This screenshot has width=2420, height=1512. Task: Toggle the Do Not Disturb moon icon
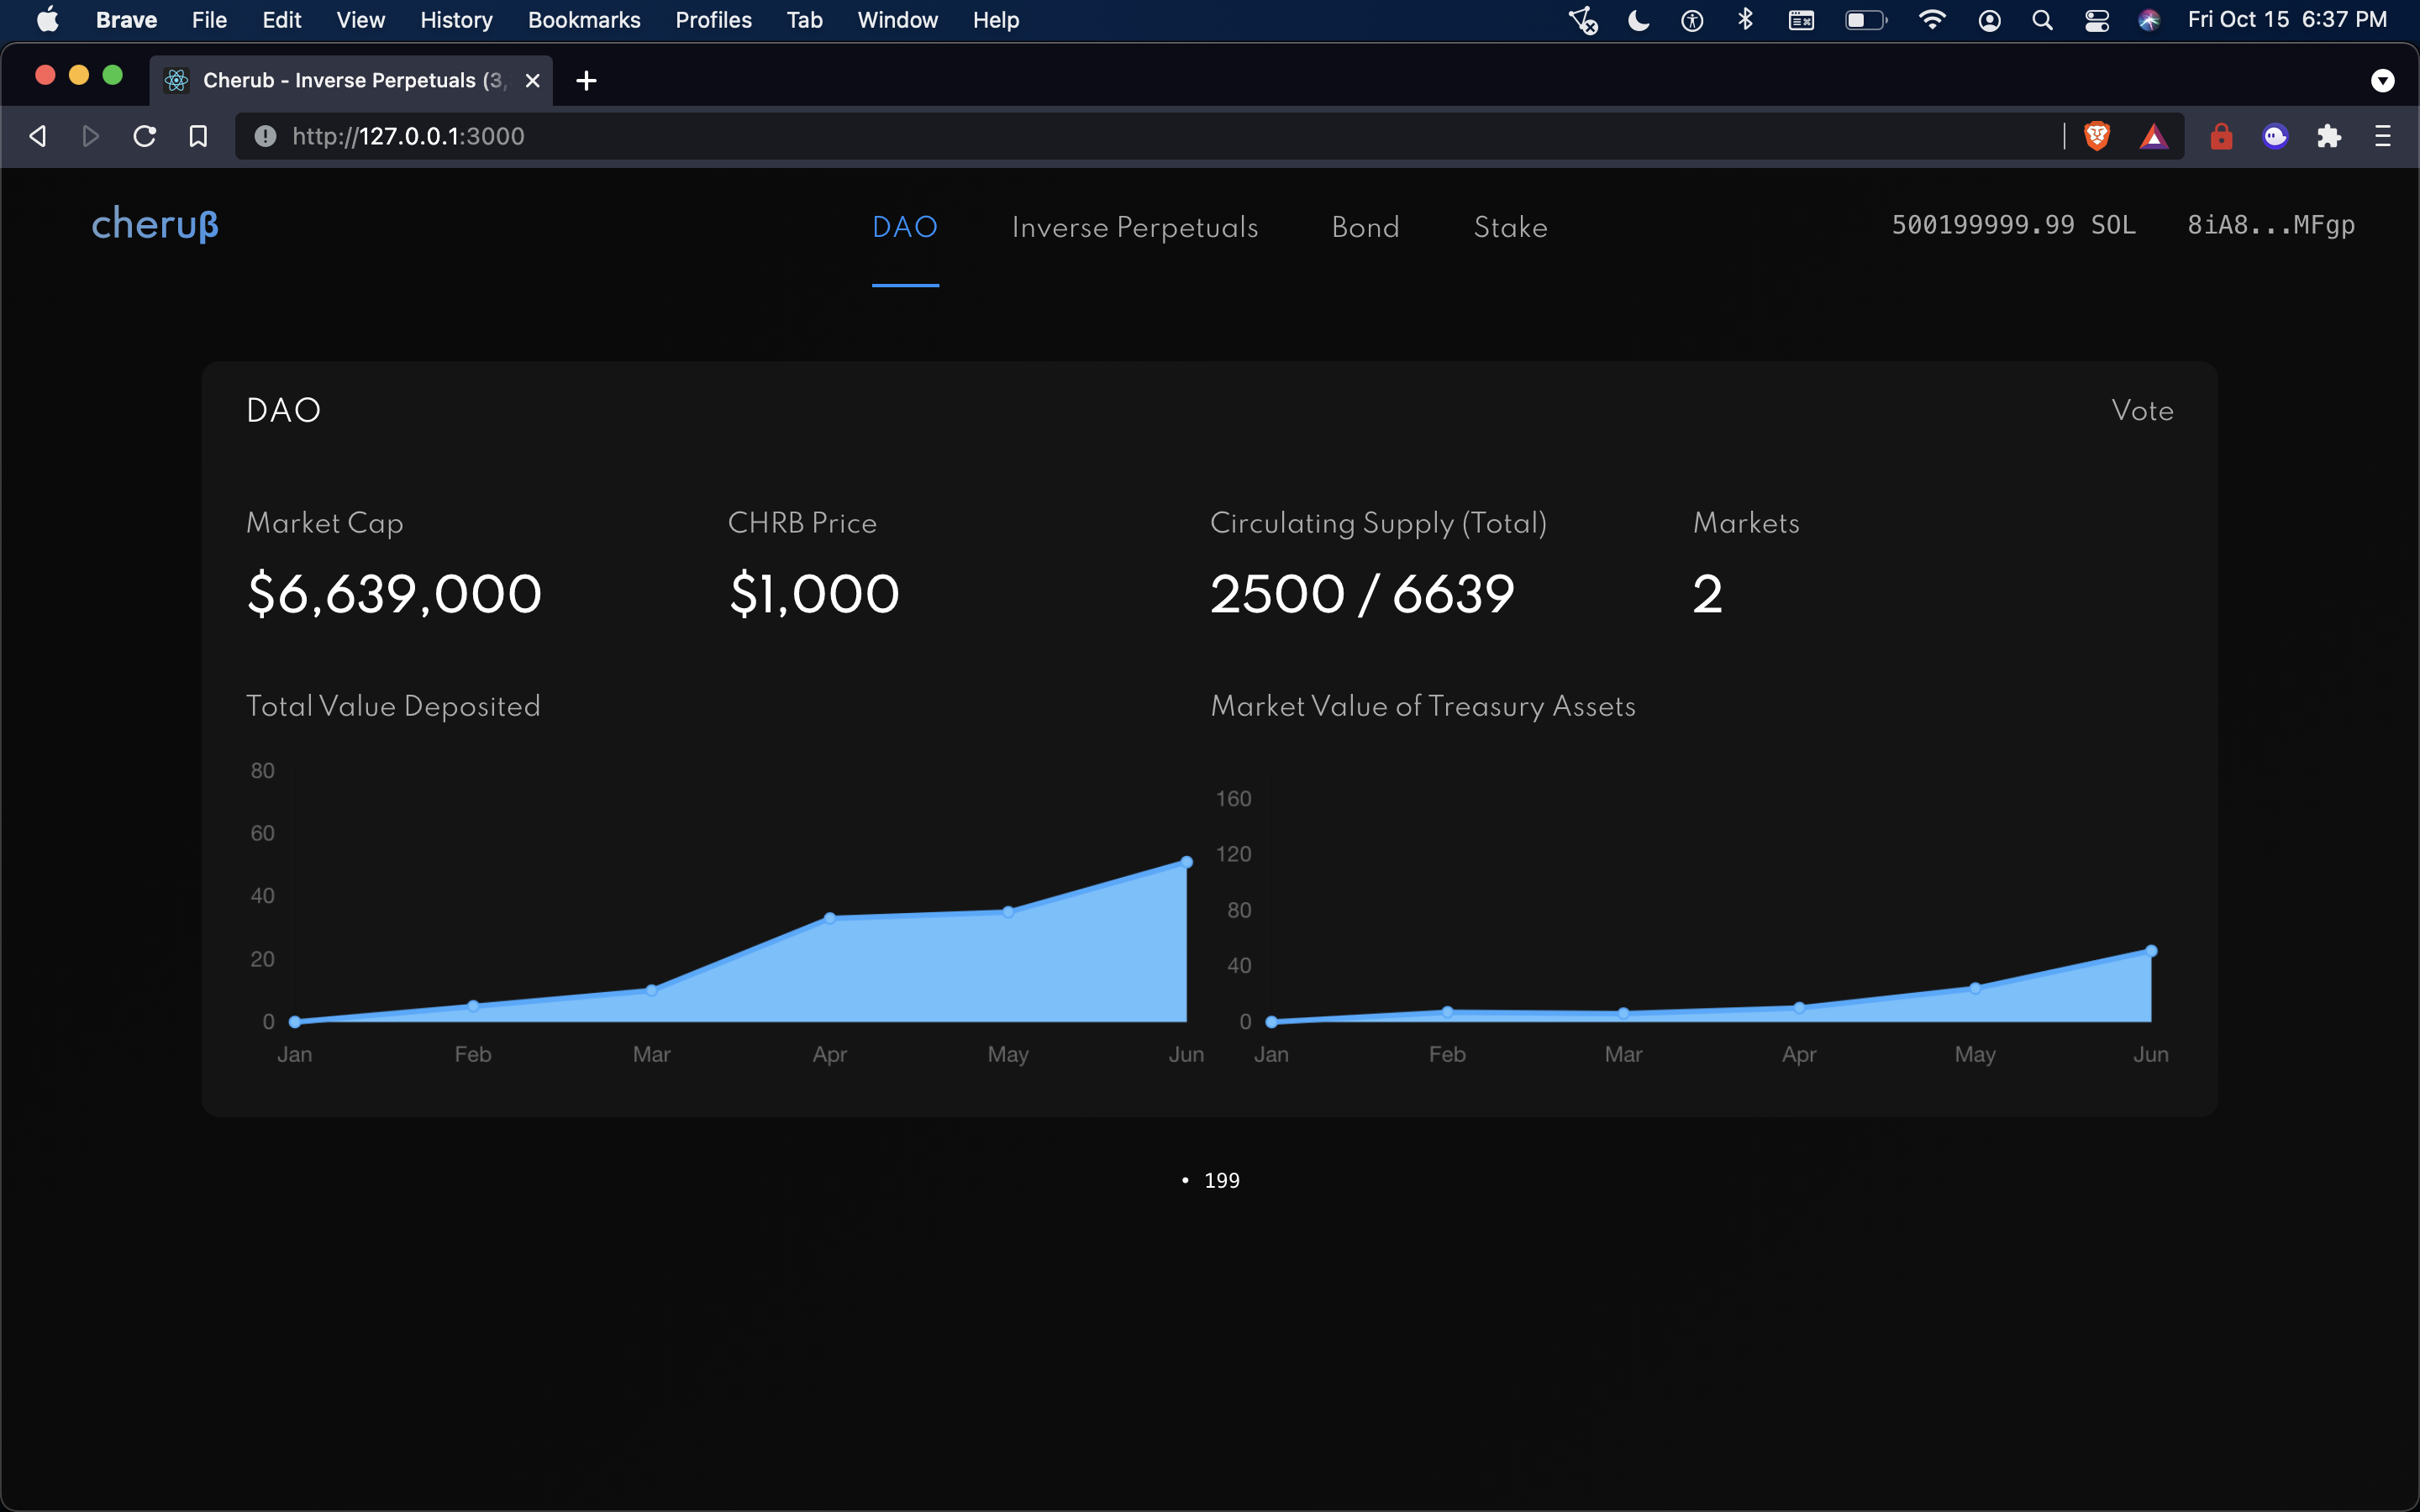coord(1638,20)
